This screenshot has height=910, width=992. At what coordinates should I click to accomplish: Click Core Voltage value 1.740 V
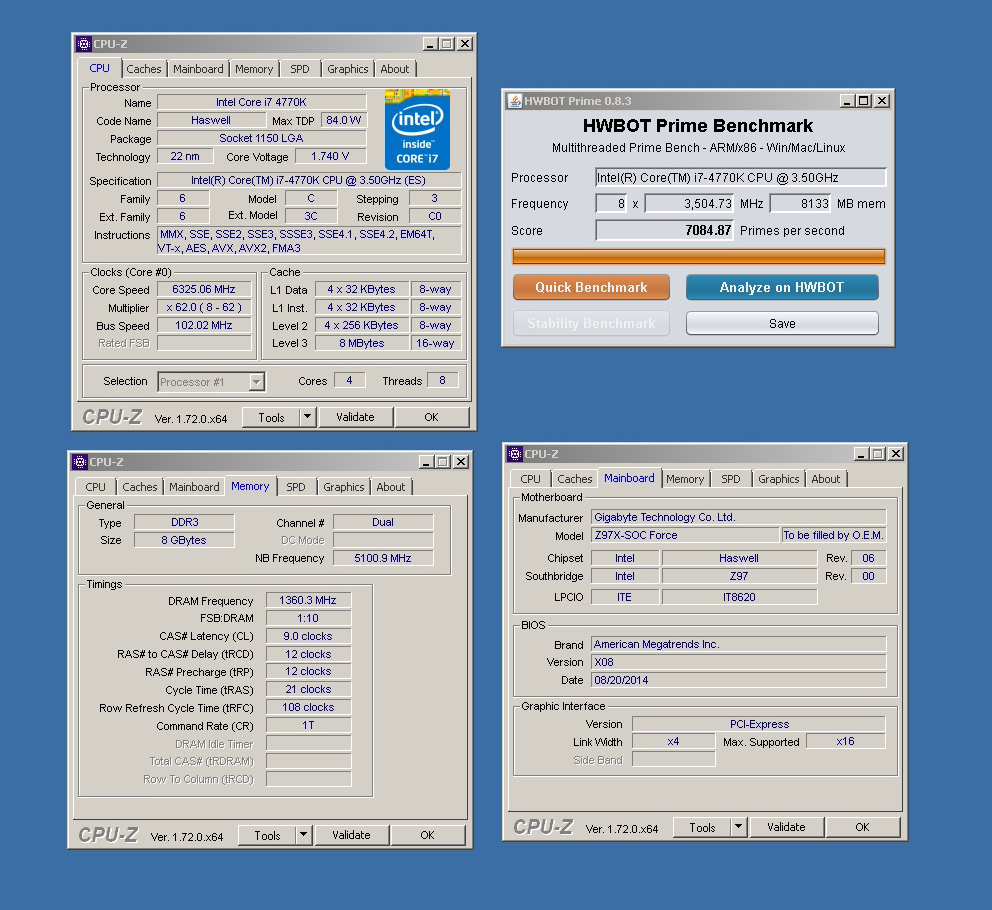(330, 156)
